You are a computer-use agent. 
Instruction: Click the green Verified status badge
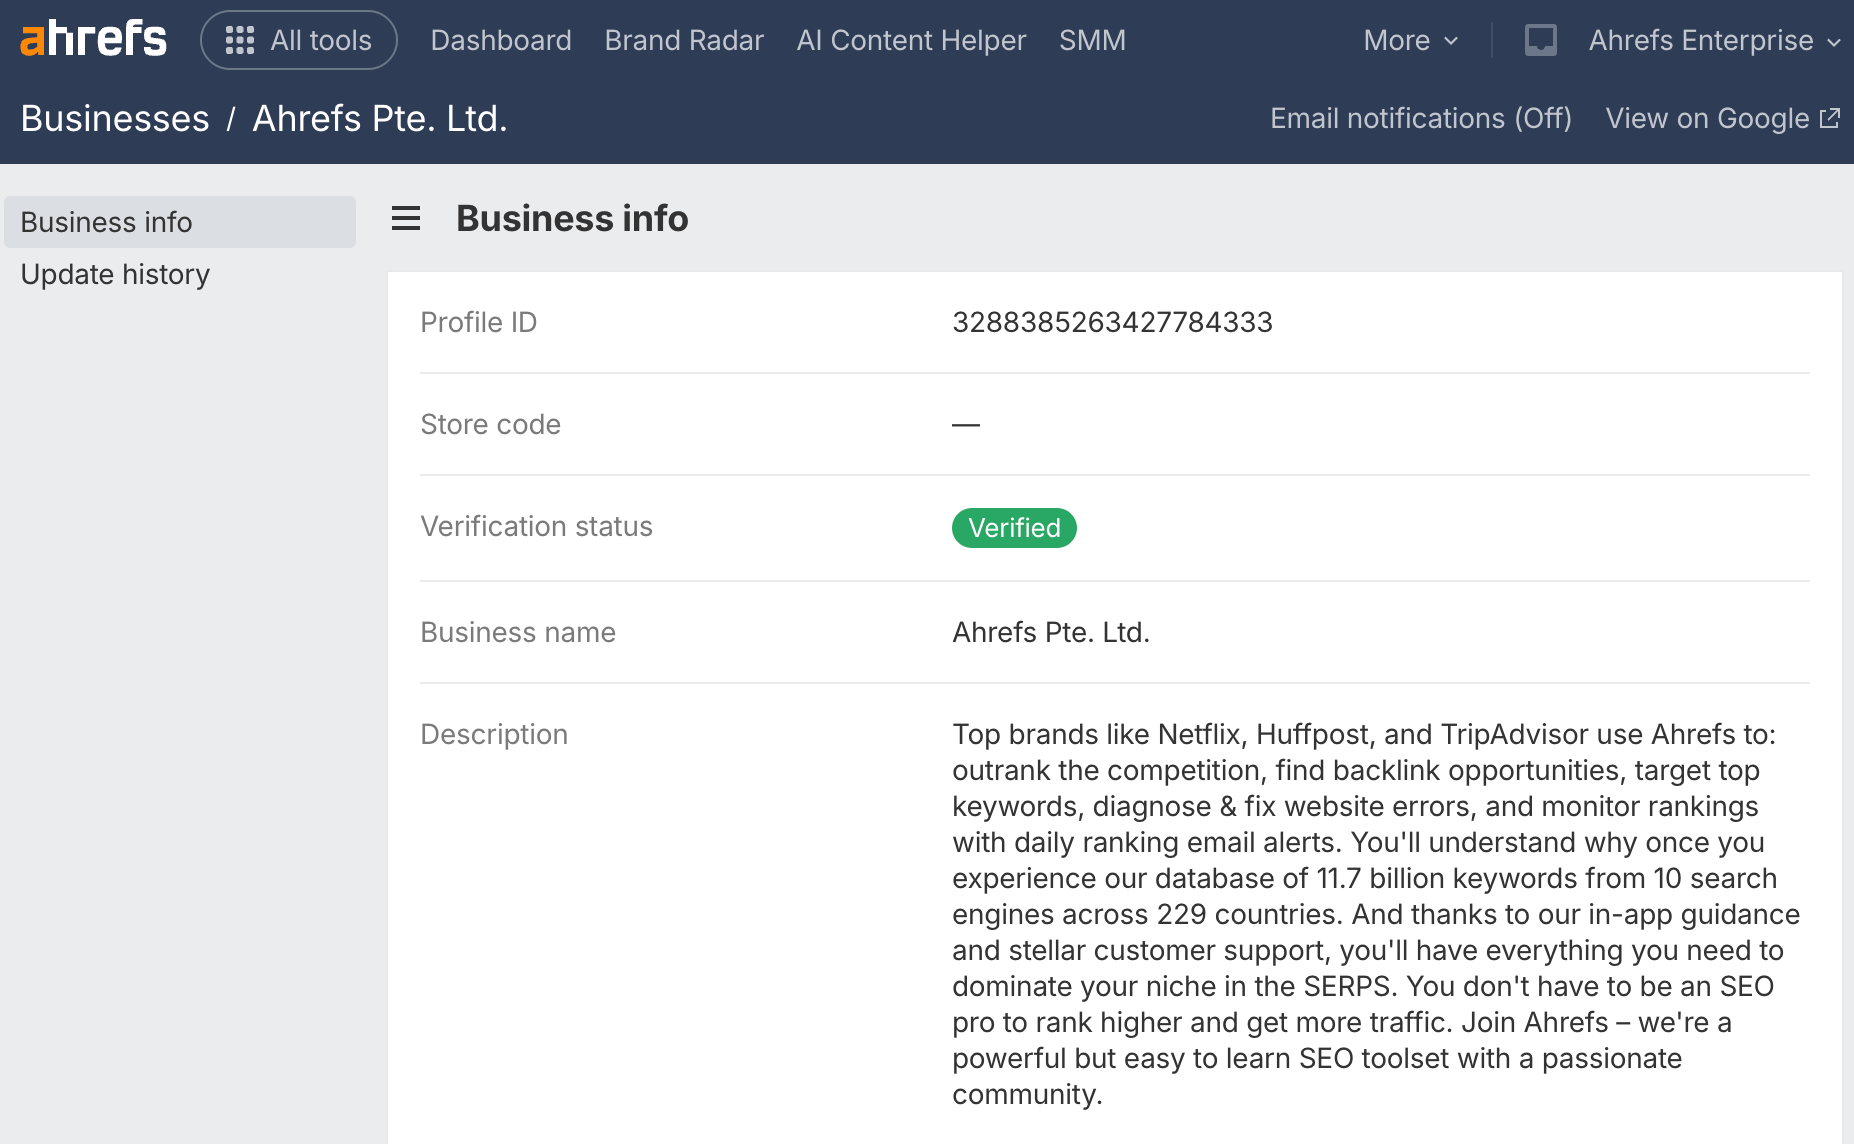click(x=1014, y=528)
